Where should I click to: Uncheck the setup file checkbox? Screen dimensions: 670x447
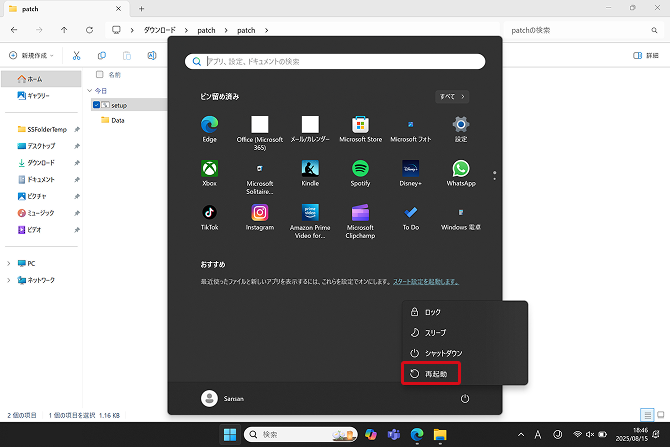point(96,105)
